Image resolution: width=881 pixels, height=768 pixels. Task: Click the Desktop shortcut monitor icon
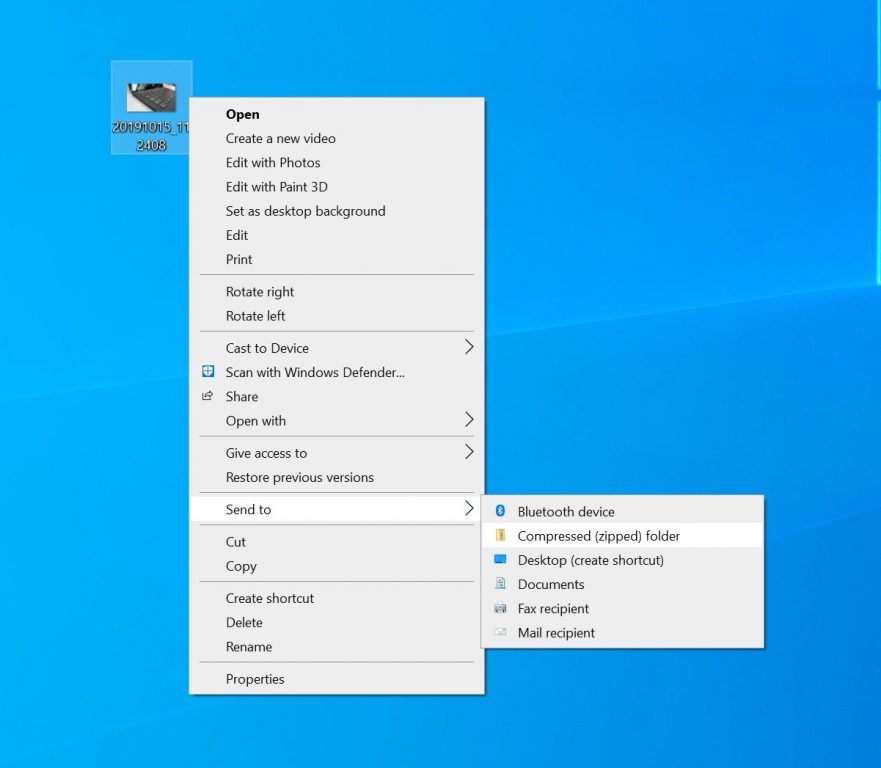pyautogui.click(x=501, y=560)
